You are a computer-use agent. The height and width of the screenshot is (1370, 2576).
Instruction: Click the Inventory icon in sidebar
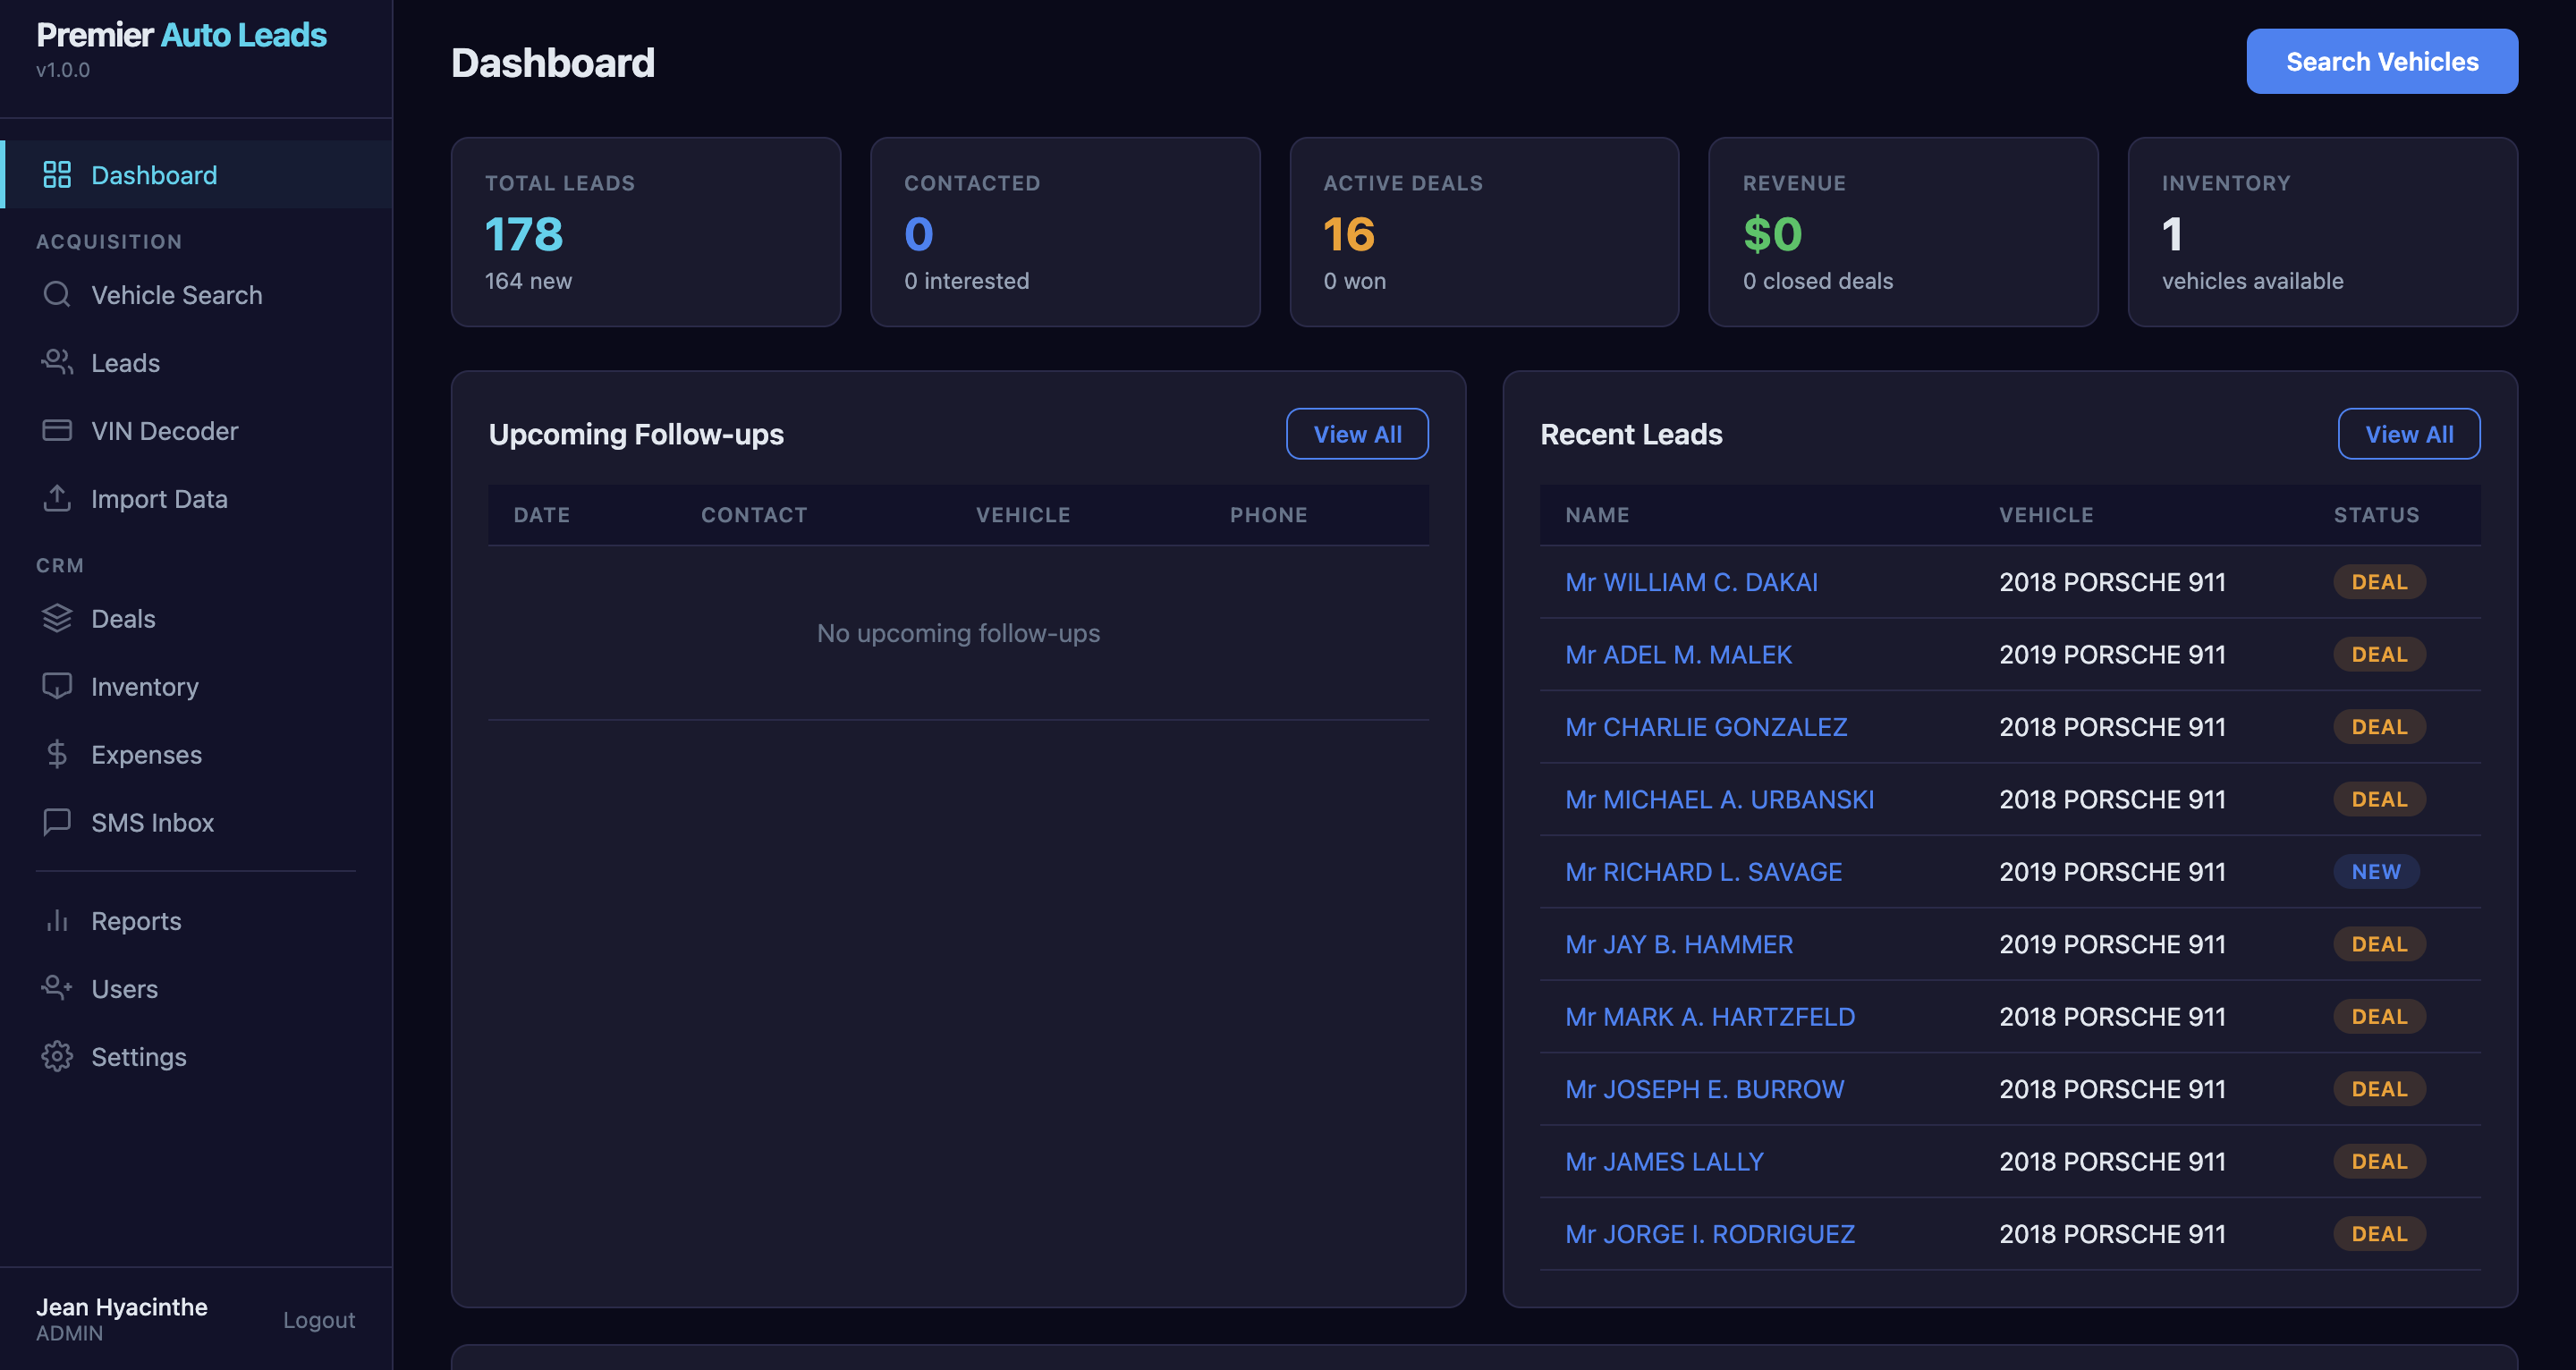57,686
